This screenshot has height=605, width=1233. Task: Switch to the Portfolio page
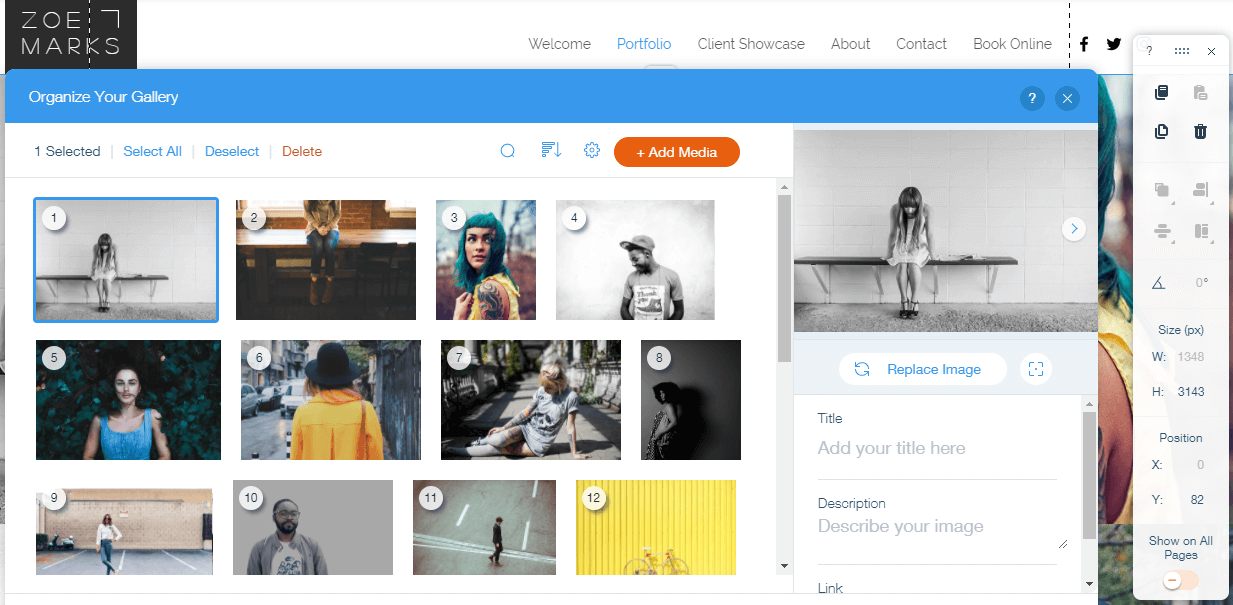point(643,44)
